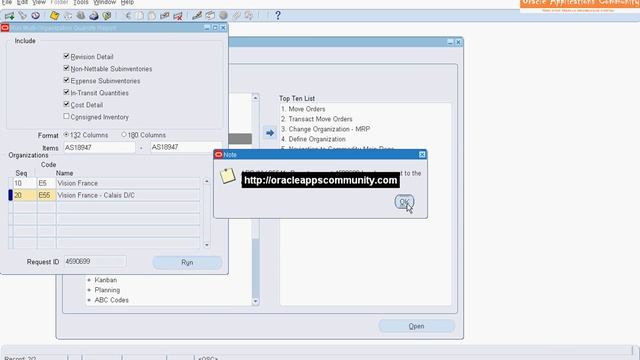Click the Edit Field pencil toolbar icon
Screen dimensions: 640x360
(x=197, y=16)
